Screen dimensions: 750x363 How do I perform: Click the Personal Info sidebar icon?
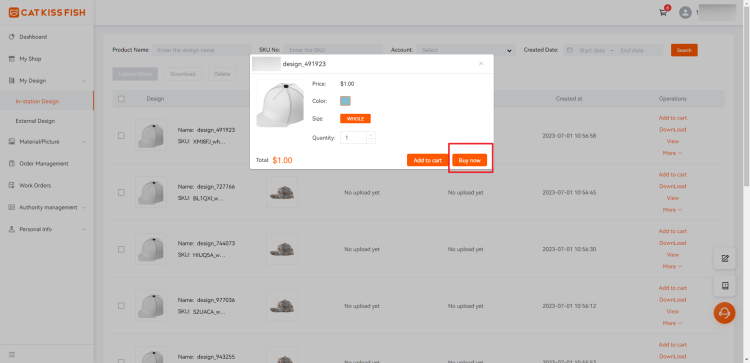pyautogui.click(x=11, y=230)
